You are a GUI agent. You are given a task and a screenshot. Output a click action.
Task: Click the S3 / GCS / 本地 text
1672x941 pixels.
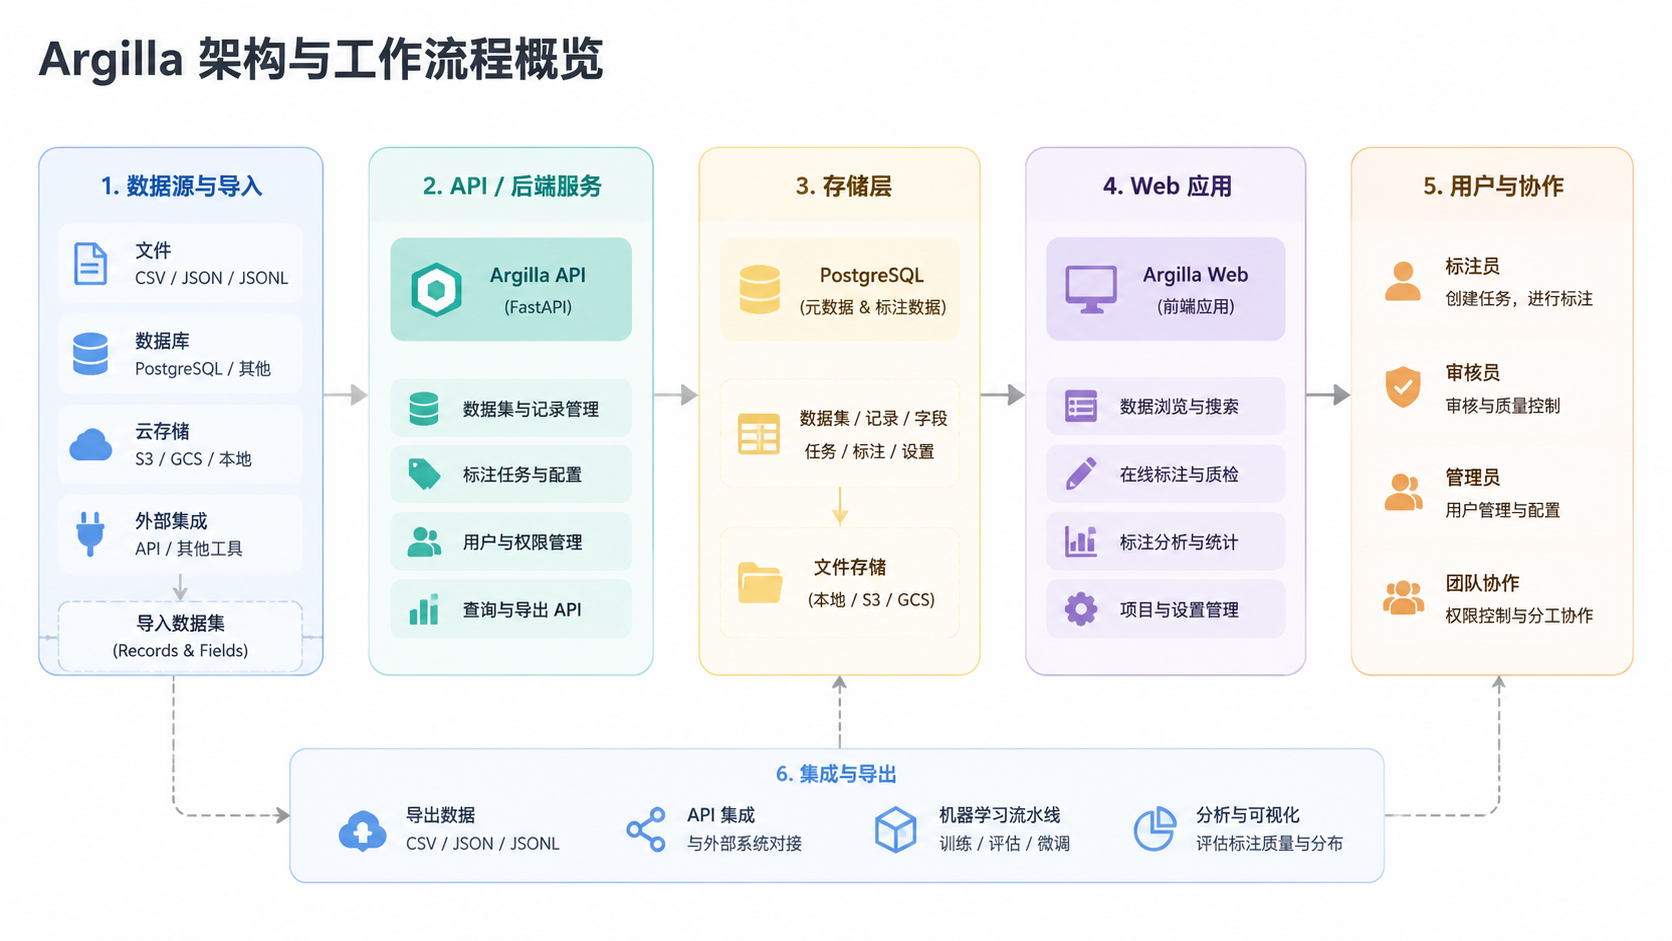193,459
